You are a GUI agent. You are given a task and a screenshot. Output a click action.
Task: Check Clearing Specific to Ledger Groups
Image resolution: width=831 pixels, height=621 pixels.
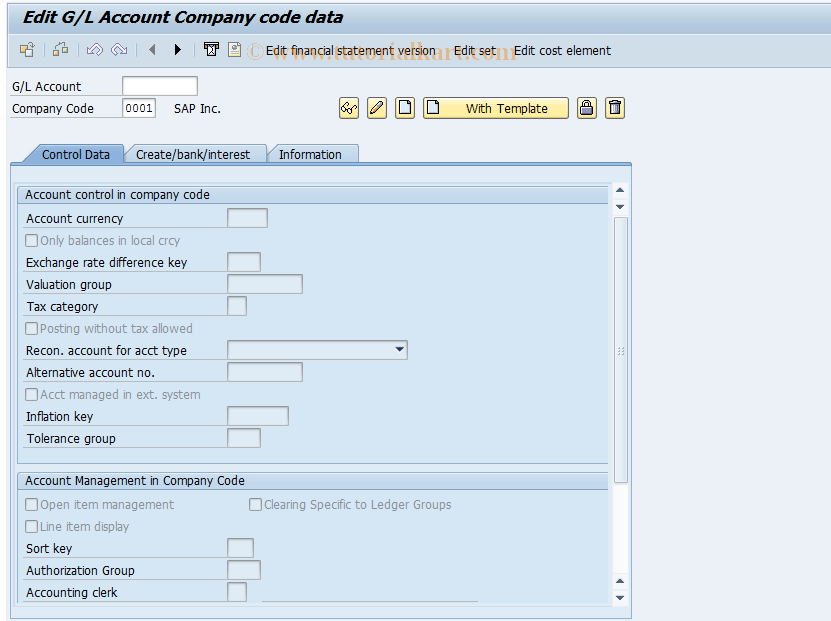tap(255, 504)
